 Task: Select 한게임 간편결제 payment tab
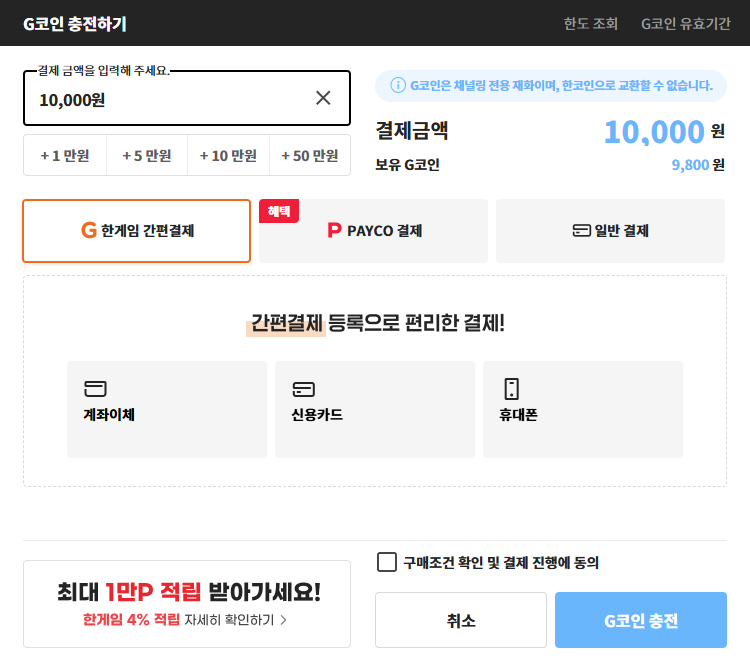coord(137,231)
